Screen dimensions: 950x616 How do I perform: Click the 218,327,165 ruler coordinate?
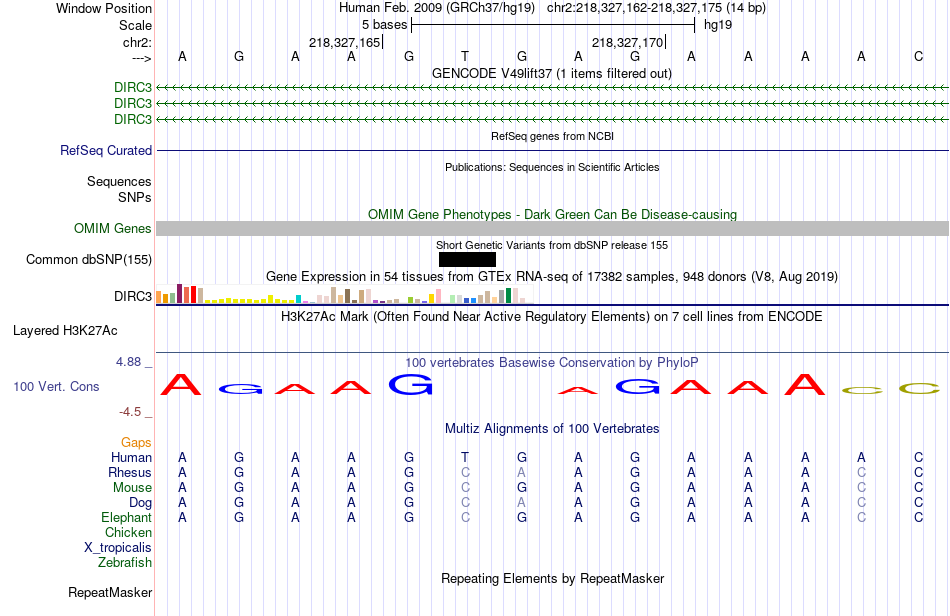344,42
